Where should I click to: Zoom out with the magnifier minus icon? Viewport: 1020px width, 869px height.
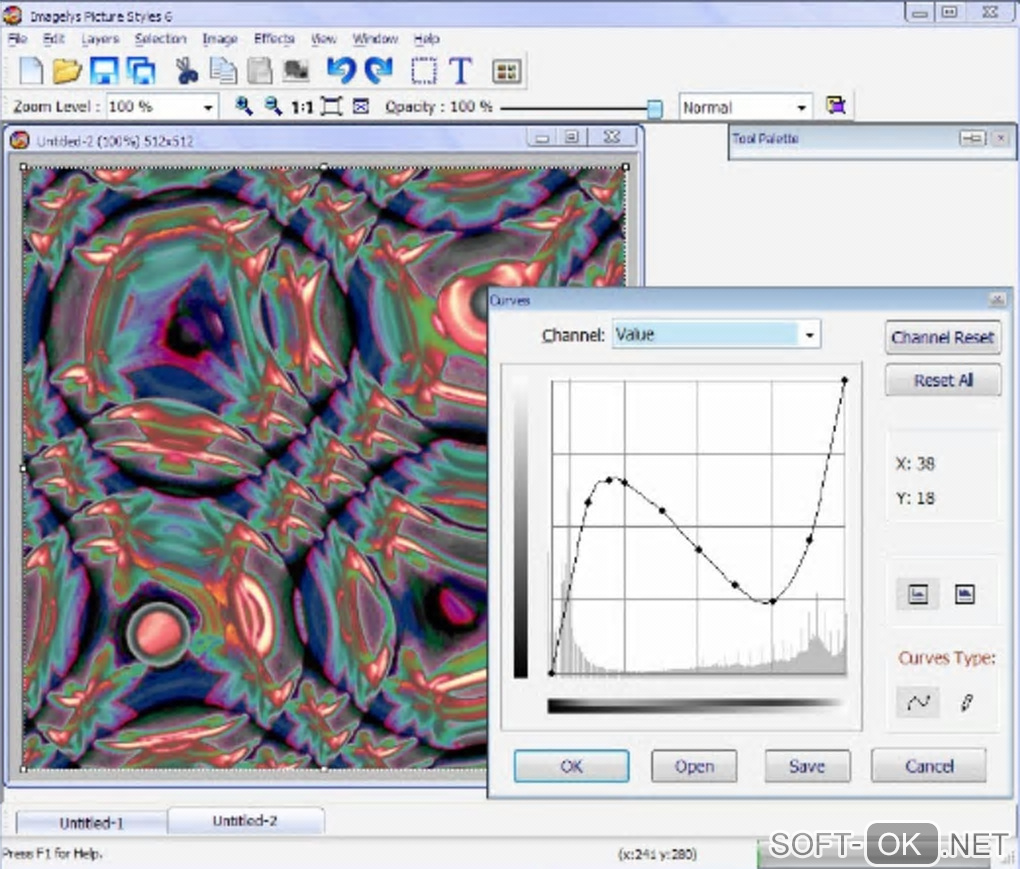tap(273, 106)
